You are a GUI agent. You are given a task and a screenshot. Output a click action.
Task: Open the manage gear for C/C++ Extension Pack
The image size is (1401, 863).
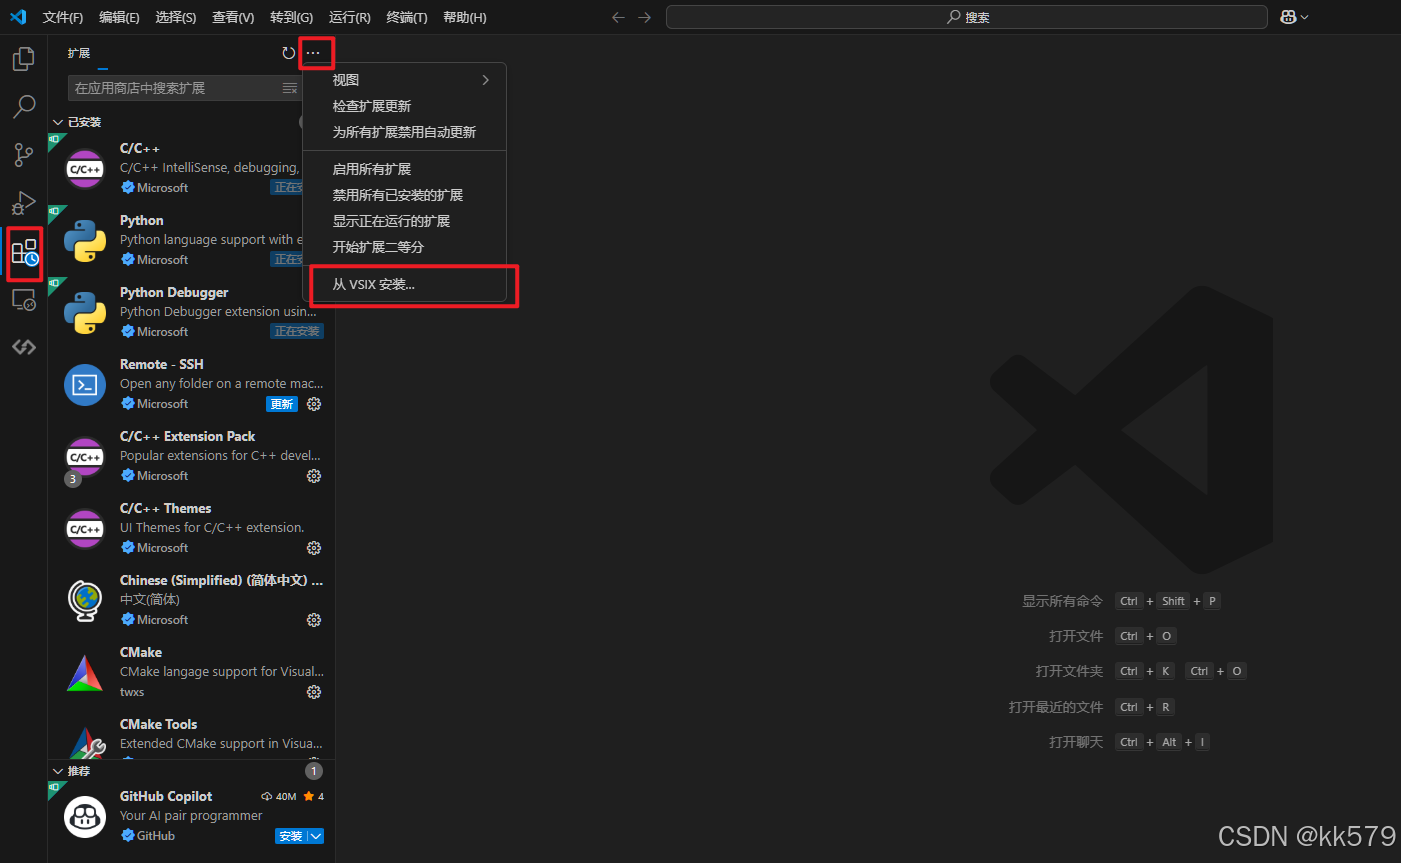[x=314, y=476]
